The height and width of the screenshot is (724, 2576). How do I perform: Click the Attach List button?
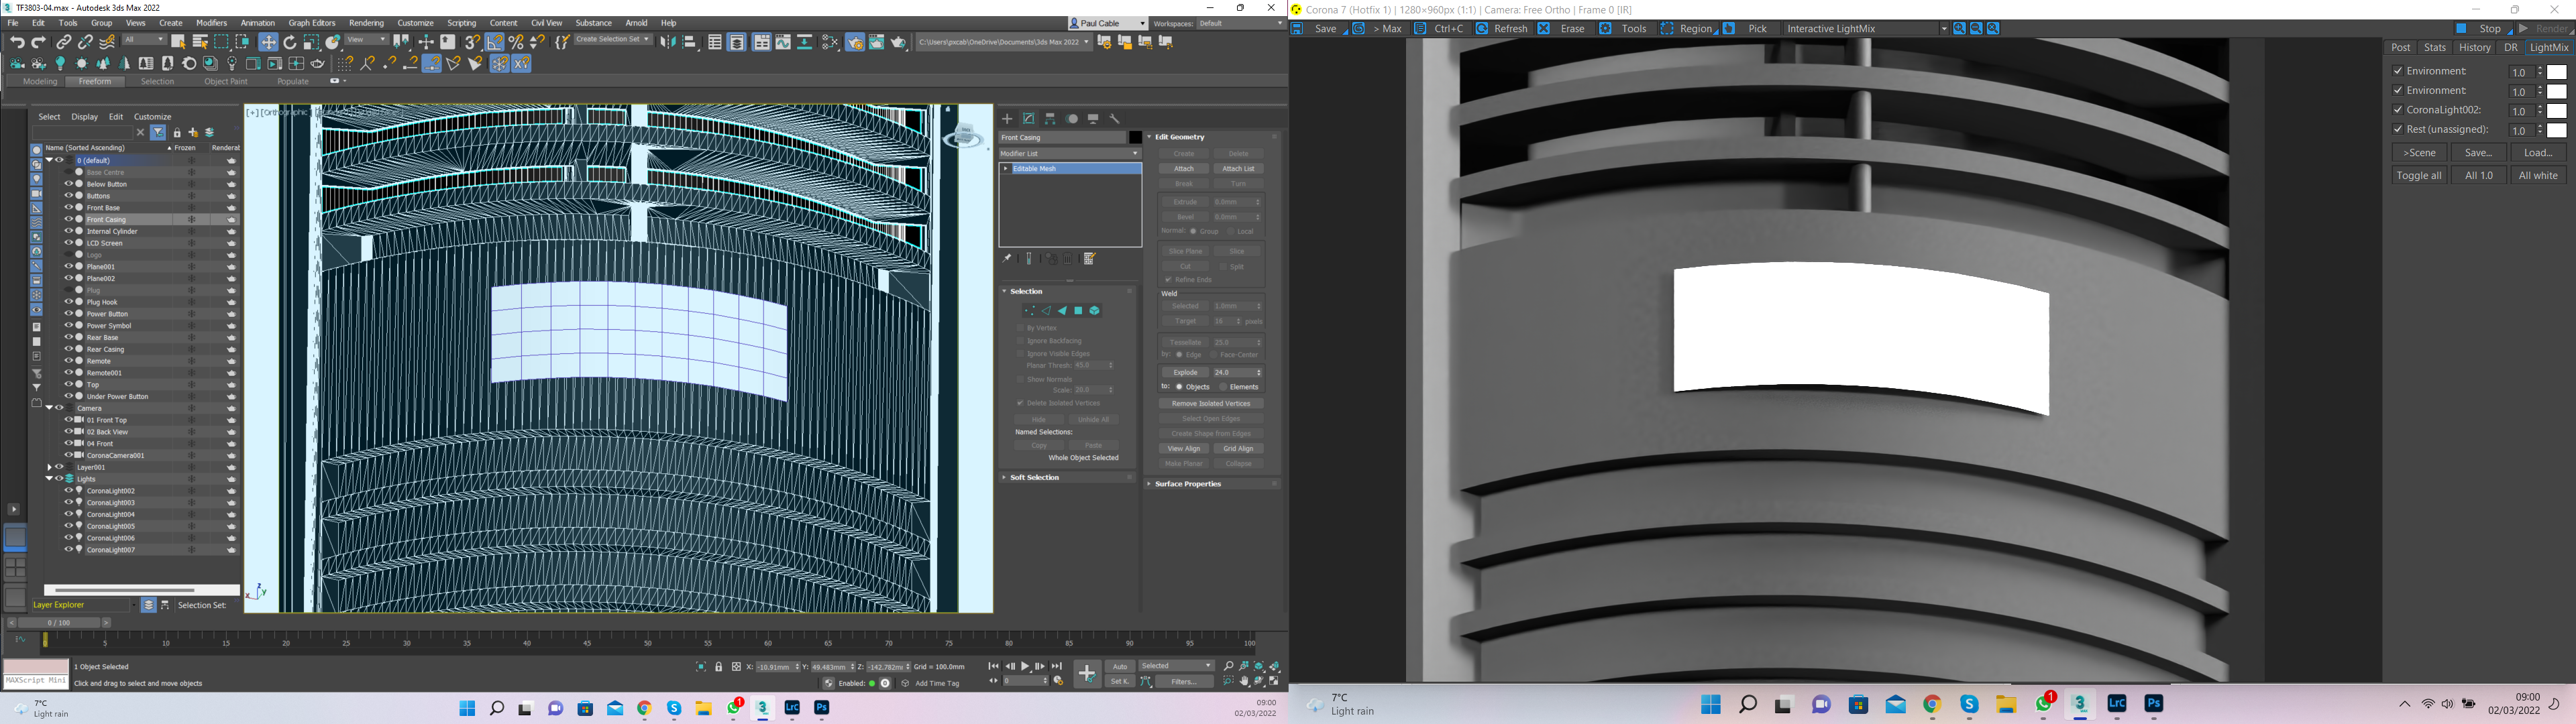tap(1239, 168)
